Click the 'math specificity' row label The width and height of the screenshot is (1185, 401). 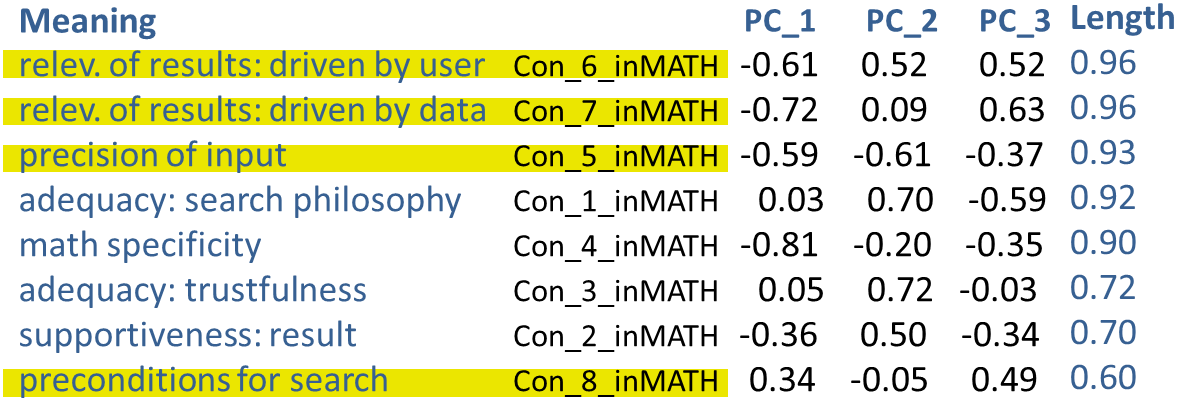point(140,245)
